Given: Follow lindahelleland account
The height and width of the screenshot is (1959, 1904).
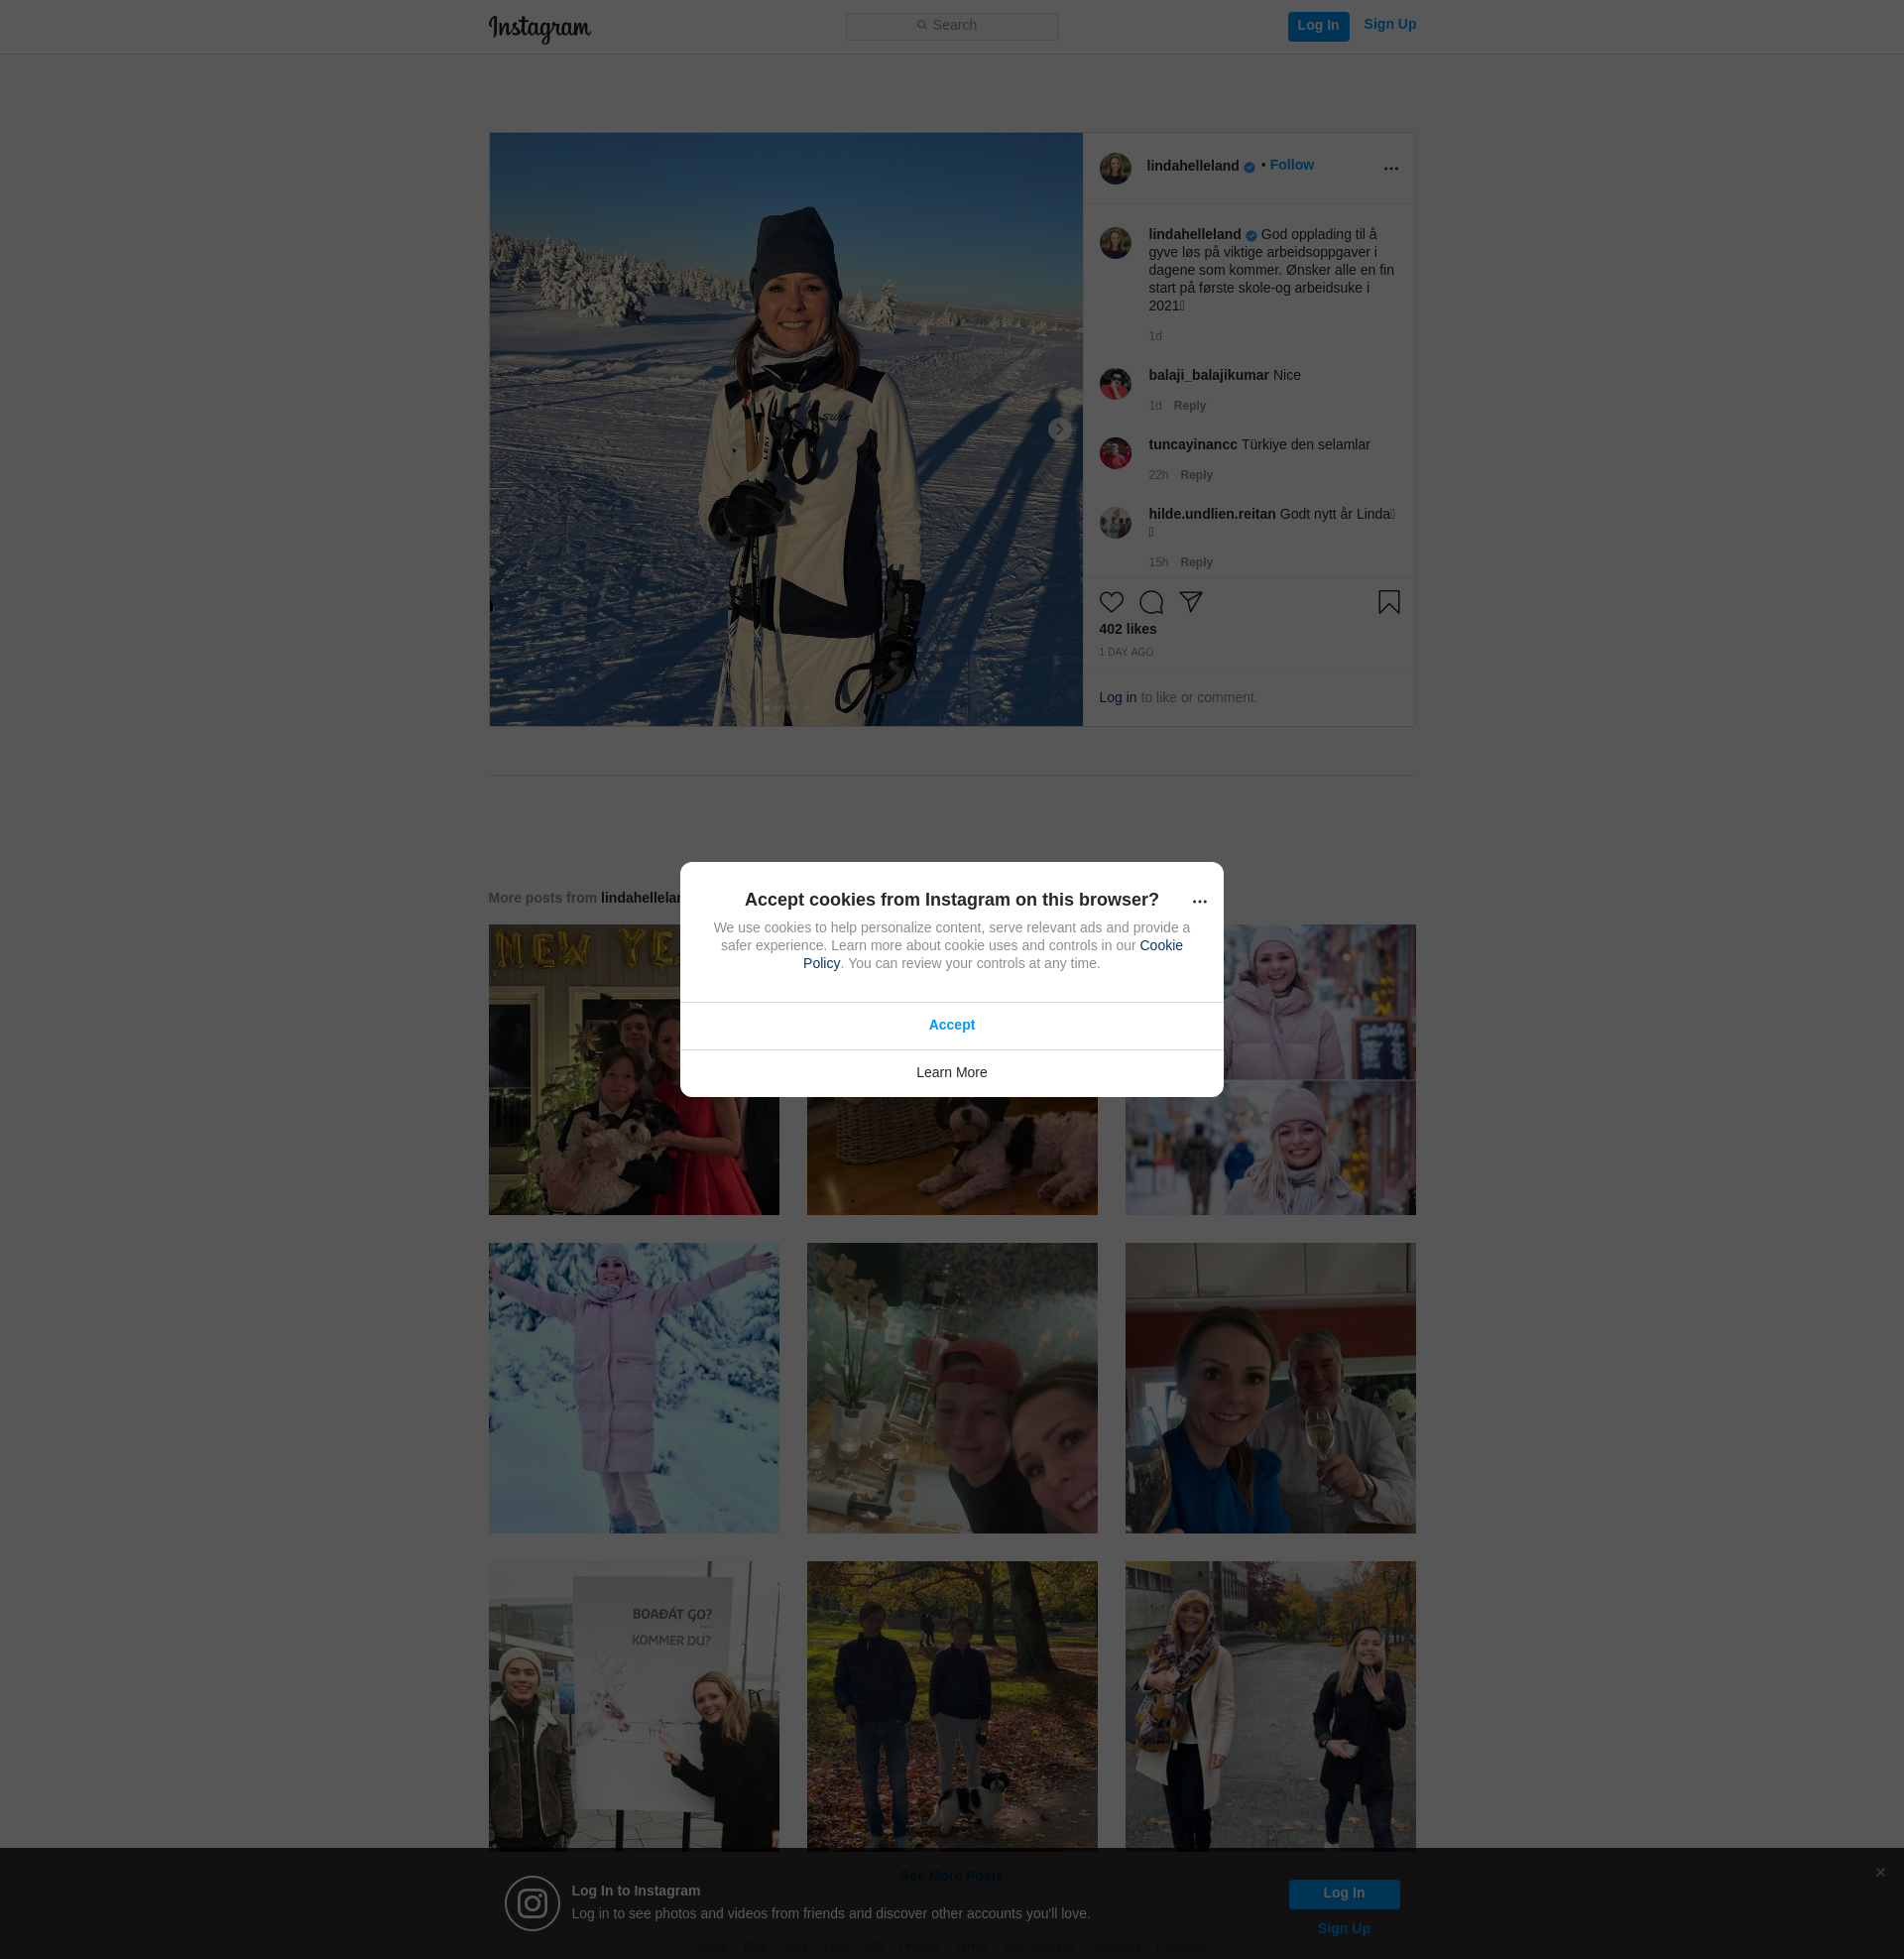Looking at the screenshot, I should [x=1291, y=165].
